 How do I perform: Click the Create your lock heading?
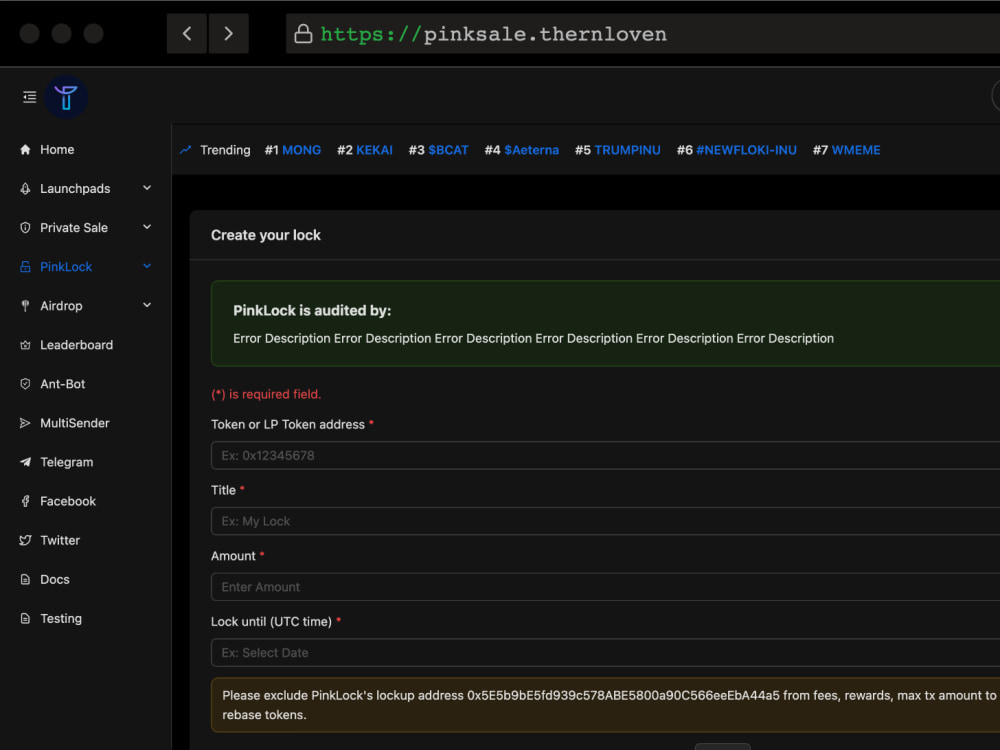[266, 235]
